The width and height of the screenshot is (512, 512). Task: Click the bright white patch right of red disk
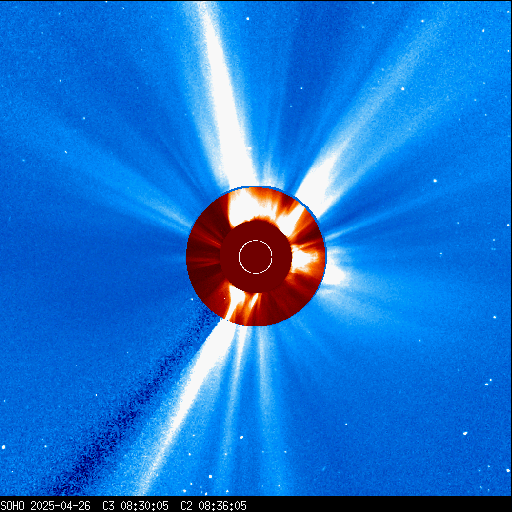[335, 271]
